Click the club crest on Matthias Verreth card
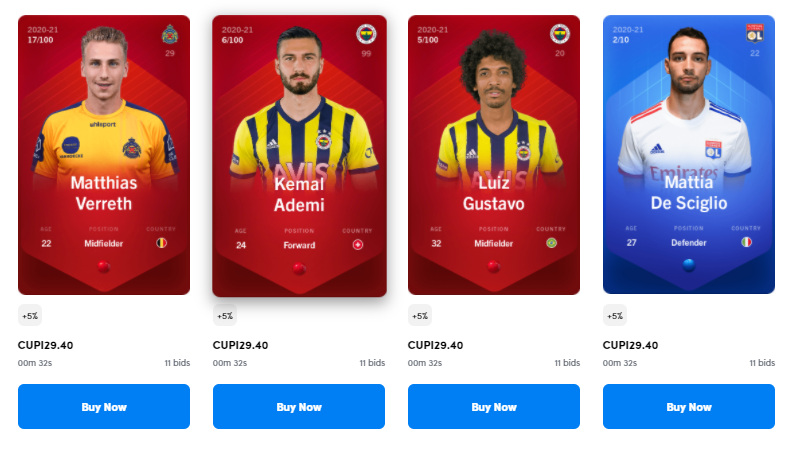This screenshot has width=790, height=449. (170, 34)
